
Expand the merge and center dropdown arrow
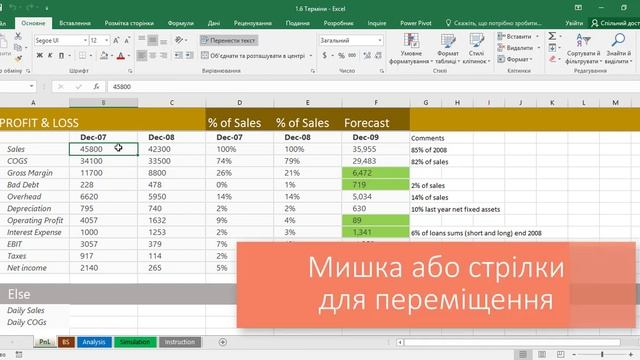(x=311, y=56)
